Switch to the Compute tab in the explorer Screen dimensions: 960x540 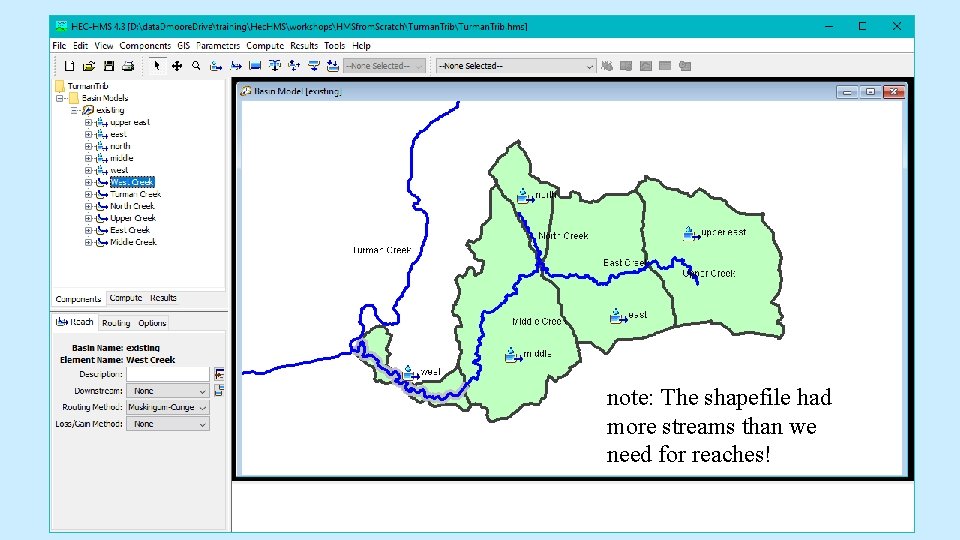[126, 298]
